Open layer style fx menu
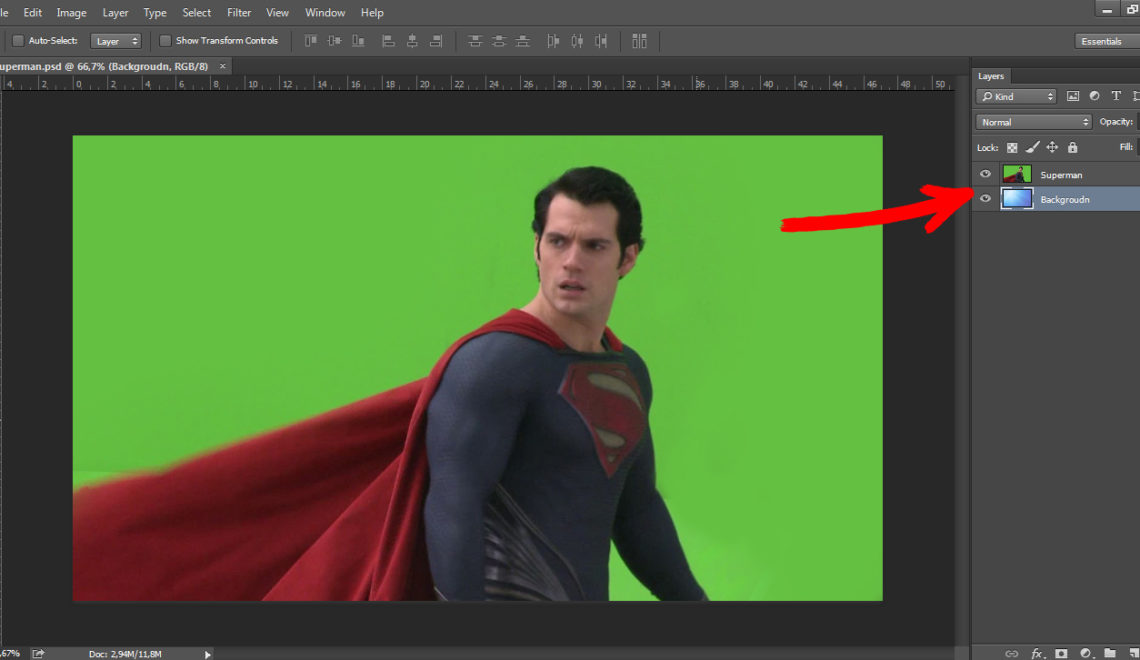The width and height of the screenshot is (1140, 660). [x=1037, y=653]
